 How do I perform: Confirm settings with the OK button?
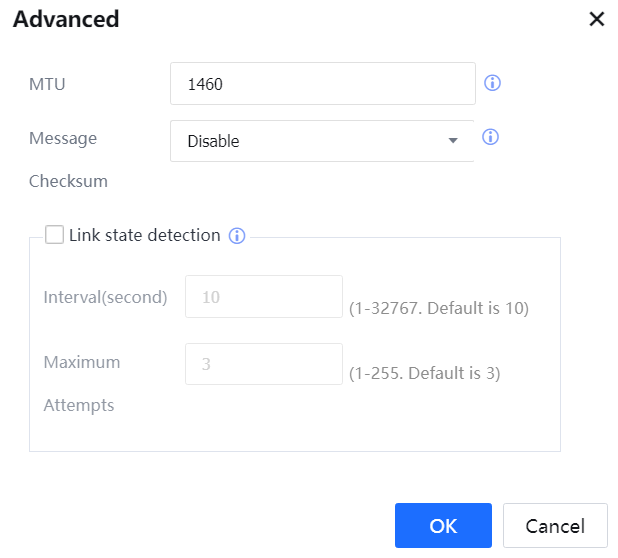443,526
